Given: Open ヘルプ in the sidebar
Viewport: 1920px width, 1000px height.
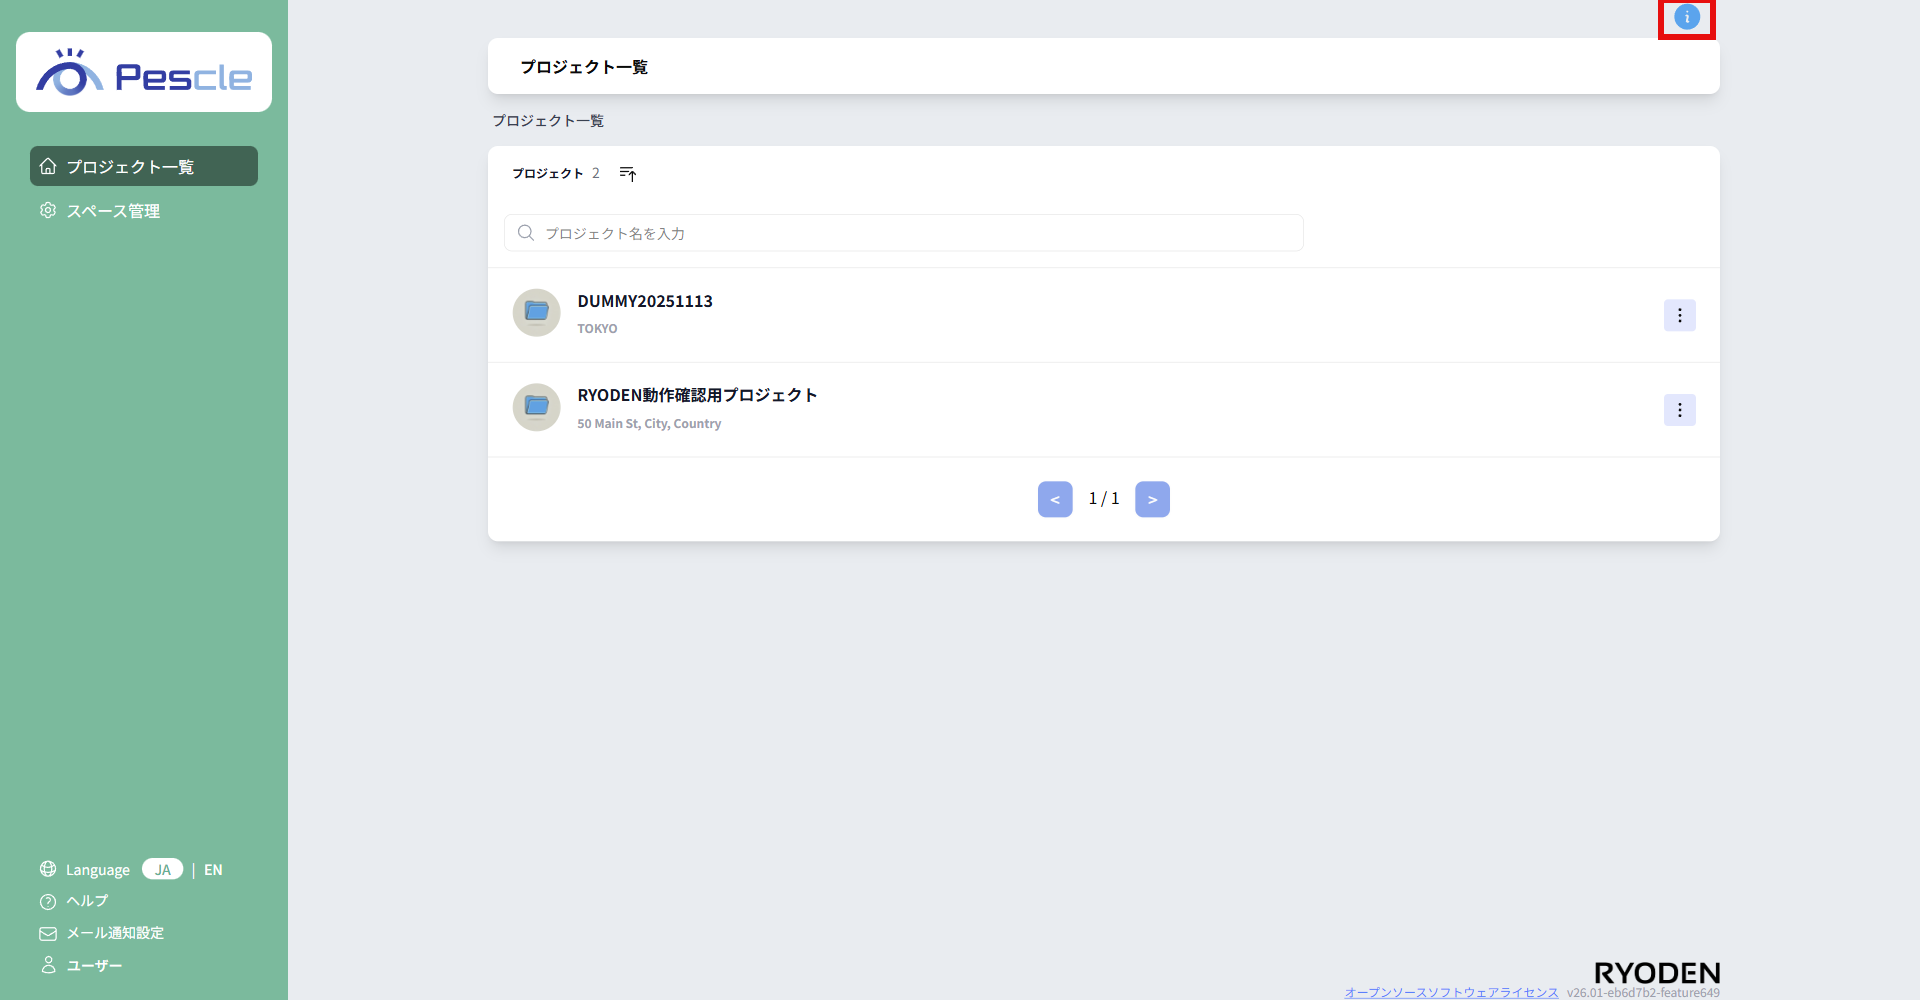Looking at the screenshot, I should coord(87,901).
